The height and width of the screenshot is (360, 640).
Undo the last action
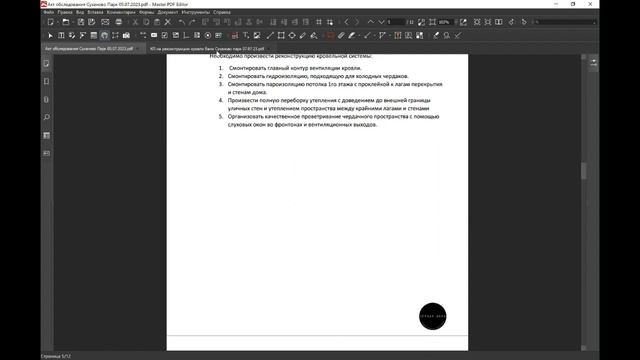coord(182,22)
